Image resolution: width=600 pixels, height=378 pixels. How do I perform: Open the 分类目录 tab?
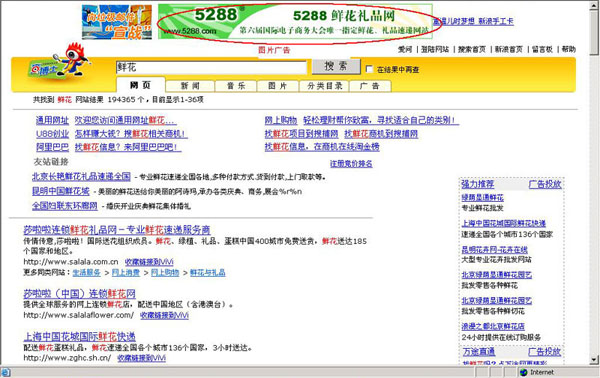coord(324,86)
